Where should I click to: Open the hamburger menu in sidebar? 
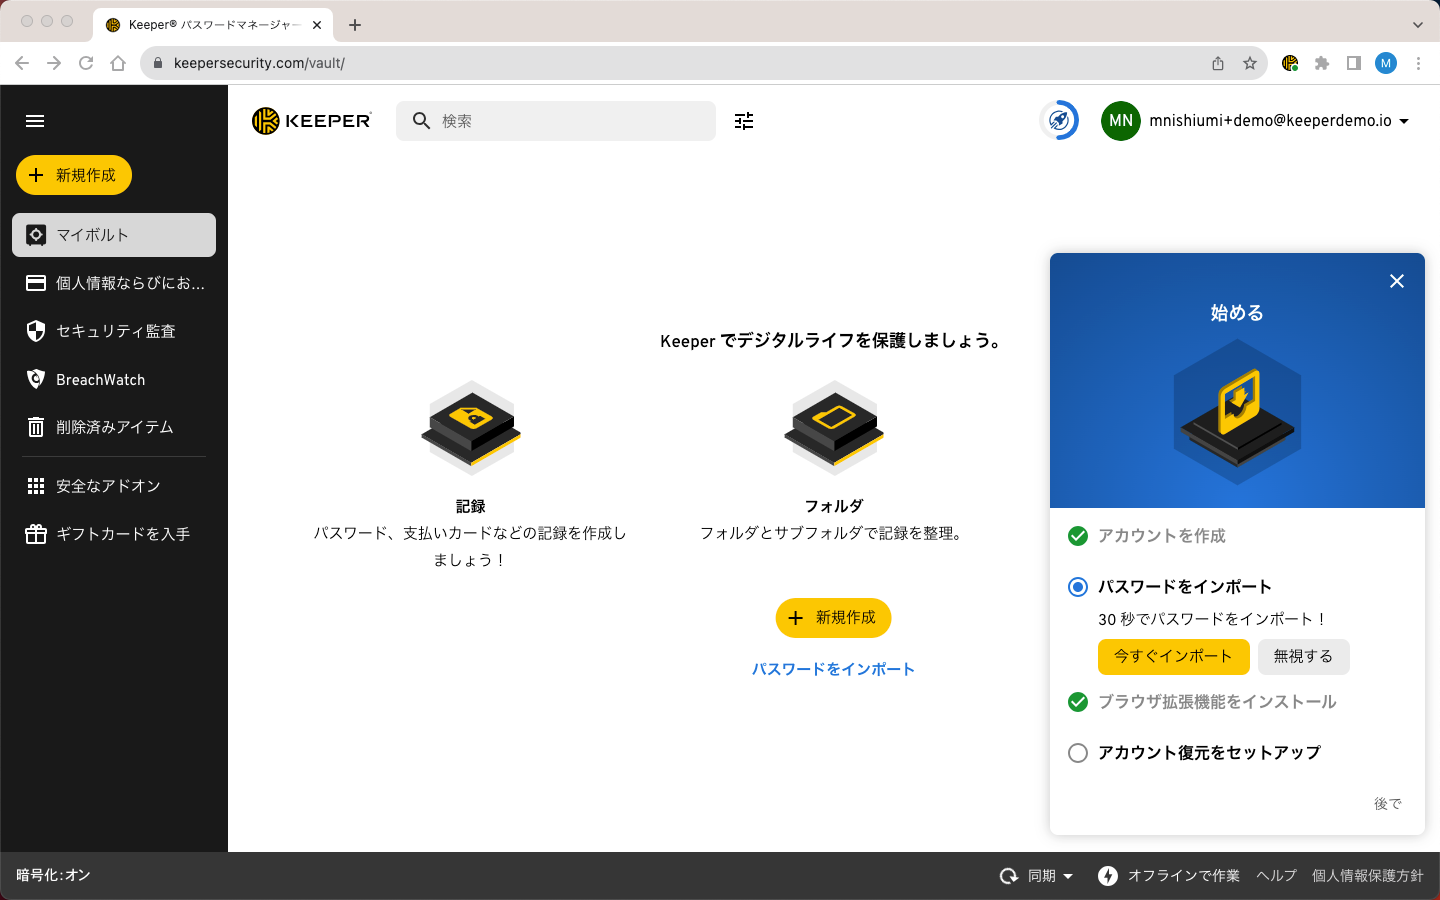pos(35,121)
